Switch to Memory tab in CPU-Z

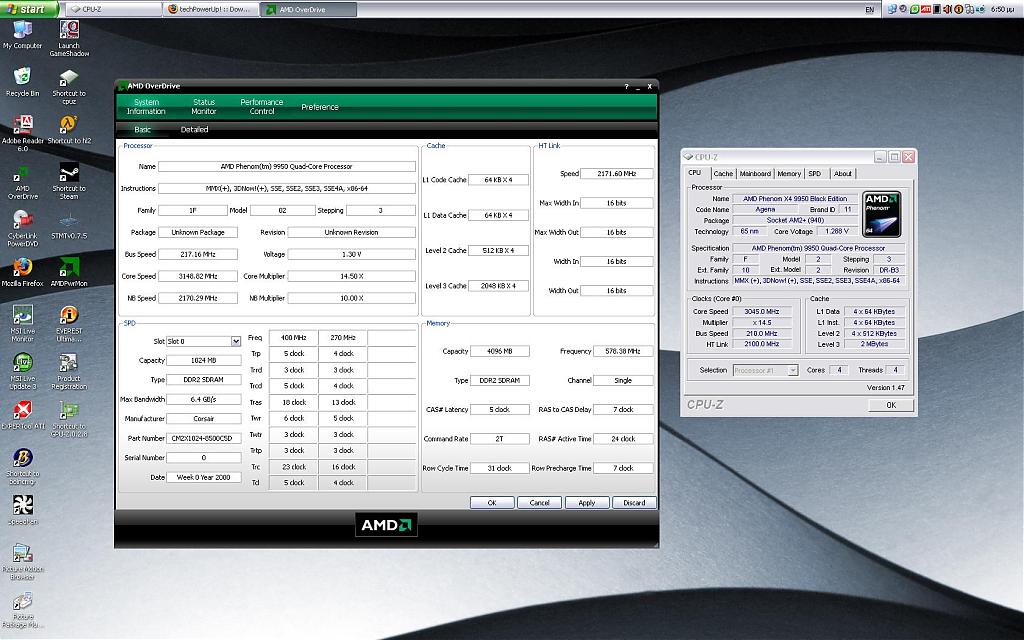click(789, 174)
